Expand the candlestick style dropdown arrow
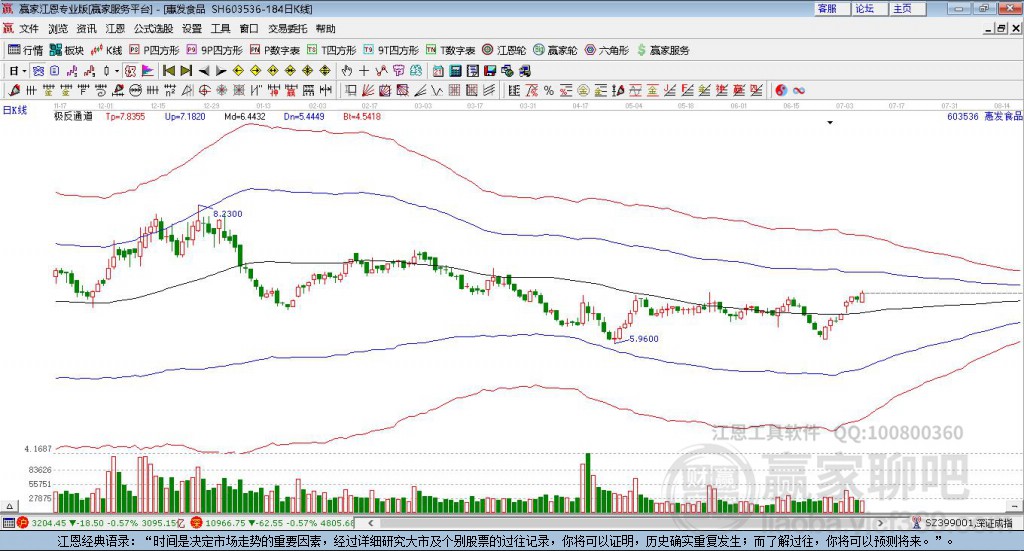Viewport: 1024px width, 551px height. coord(117,71)
